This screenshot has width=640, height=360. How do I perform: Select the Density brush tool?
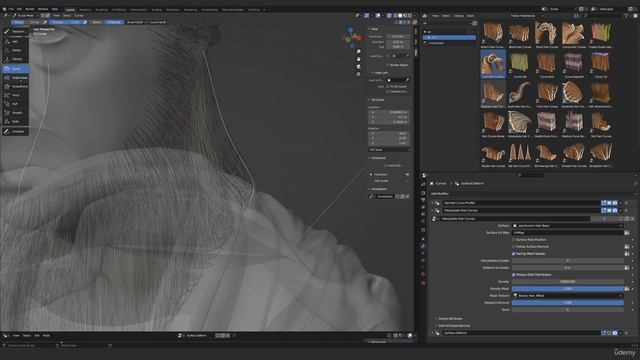coord(16,59)
